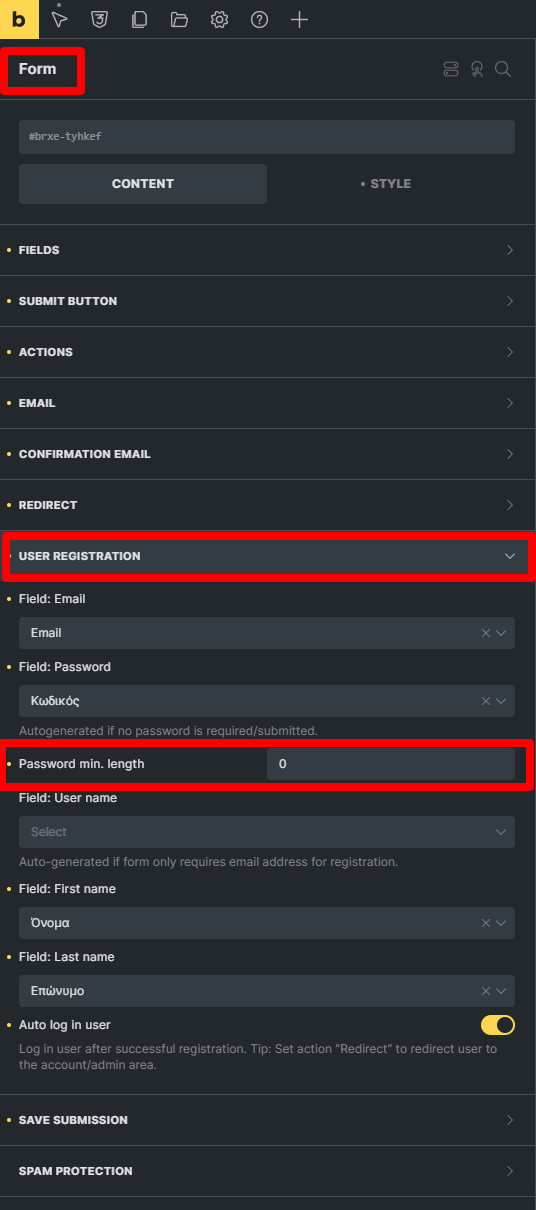Toggle the Auto log in user switch
536x1210 pixels.
click(498, 1025)
